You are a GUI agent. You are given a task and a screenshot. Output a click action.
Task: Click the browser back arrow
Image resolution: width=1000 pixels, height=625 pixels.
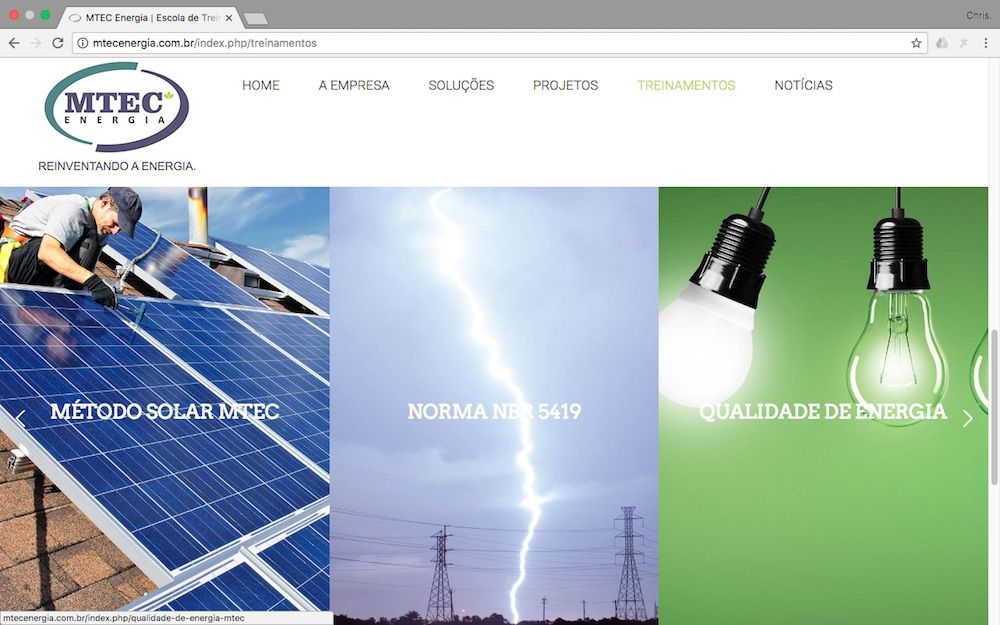pos(14,43)
